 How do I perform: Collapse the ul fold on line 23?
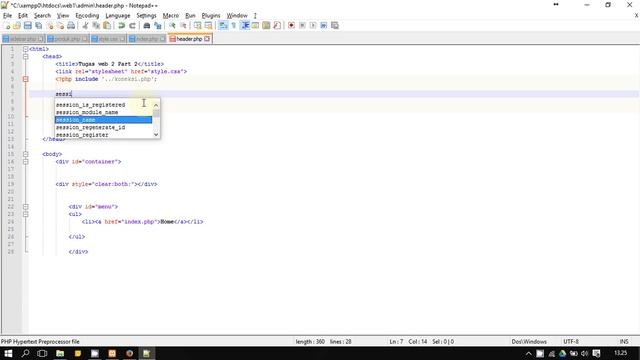click(25, 214)
